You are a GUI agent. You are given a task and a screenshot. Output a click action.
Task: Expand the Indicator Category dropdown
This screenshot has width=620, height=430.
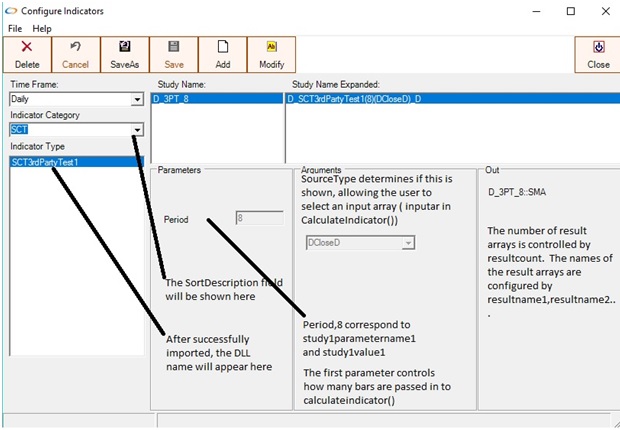coord(137,130)
